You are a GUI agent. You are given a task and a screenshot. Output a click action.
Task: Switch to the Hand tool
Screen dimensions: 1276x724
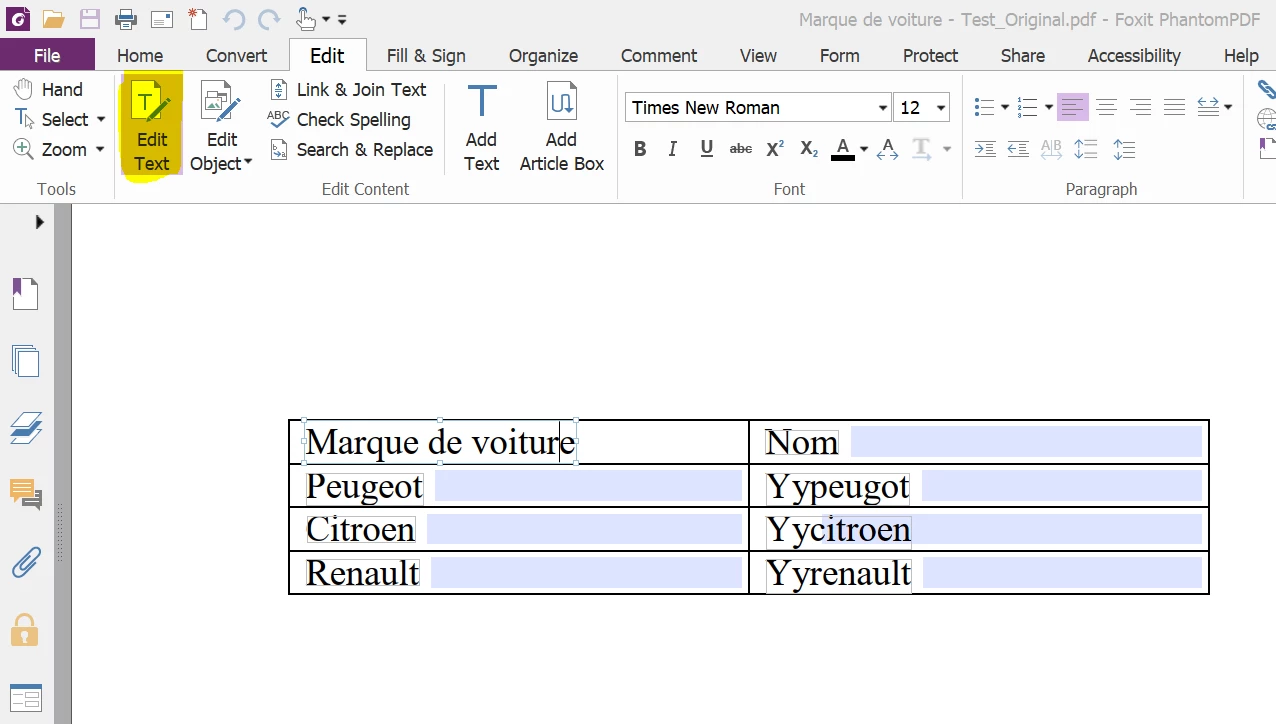(48, 89)
